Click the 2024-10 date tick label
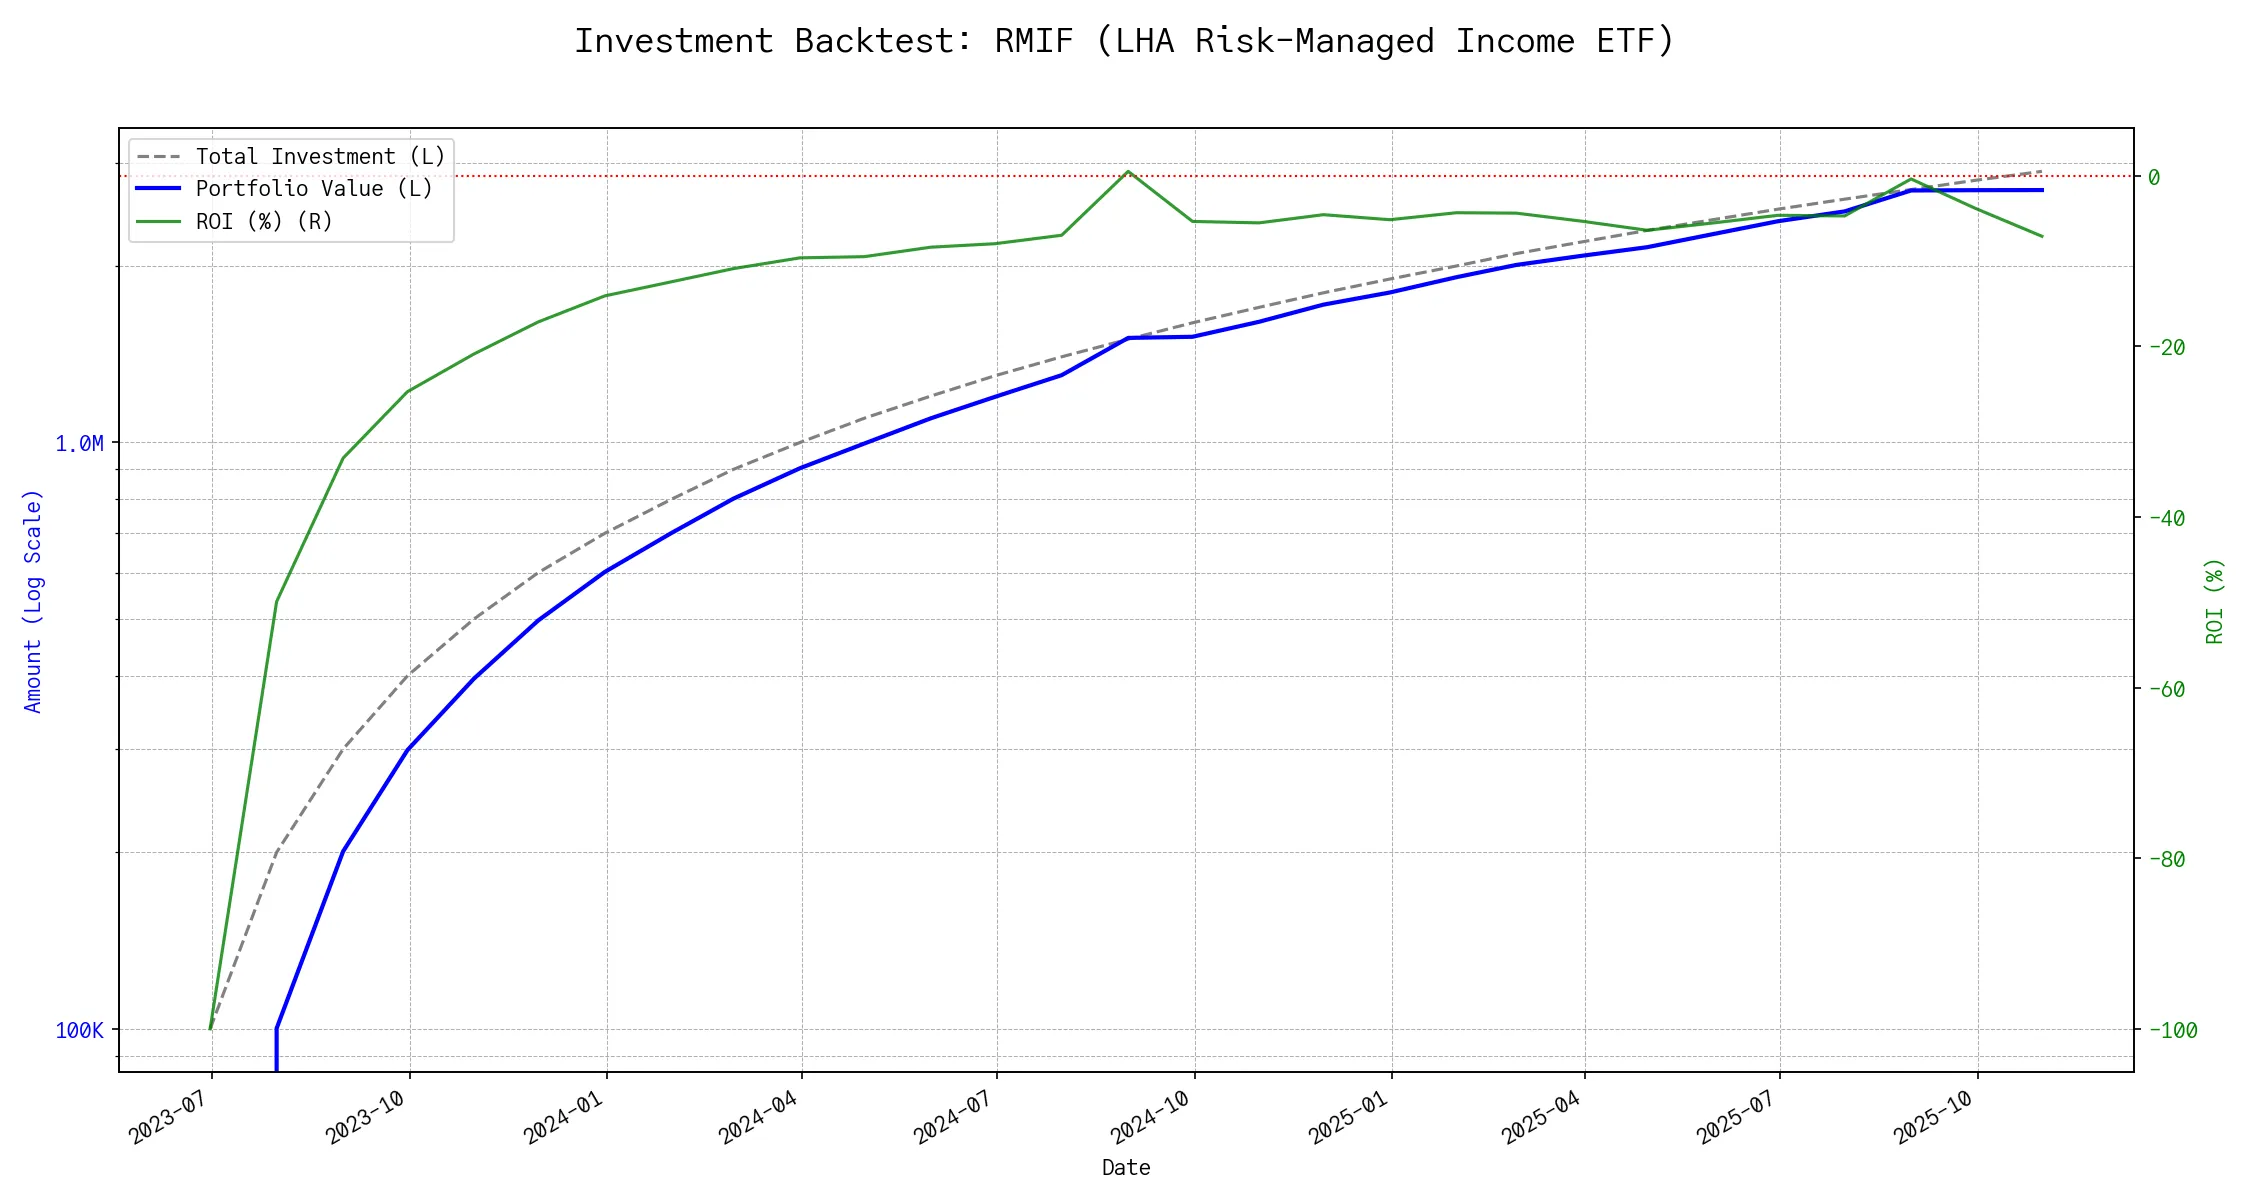The image size is (2250, 1200). [1150, 1117]
